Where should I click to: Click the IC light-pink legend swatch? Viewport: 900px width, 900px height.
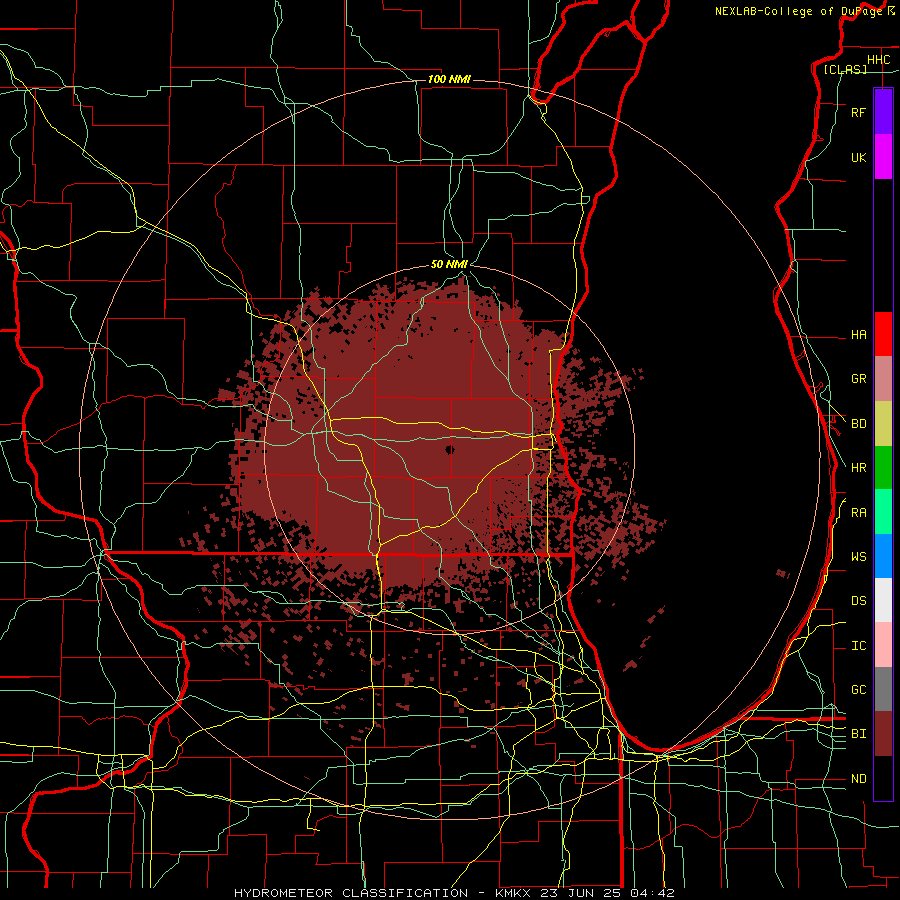(x=883, y=645)
